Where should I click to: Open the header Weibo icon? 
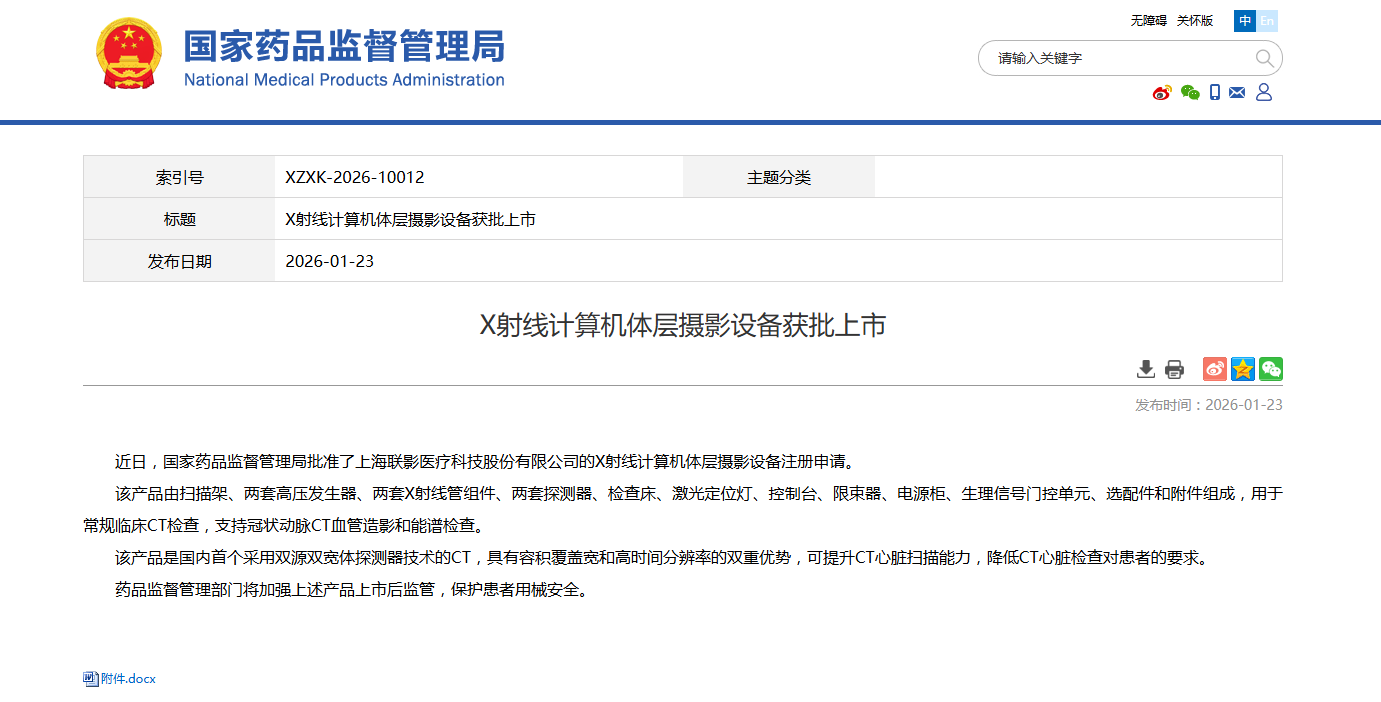coord(1162,93)
